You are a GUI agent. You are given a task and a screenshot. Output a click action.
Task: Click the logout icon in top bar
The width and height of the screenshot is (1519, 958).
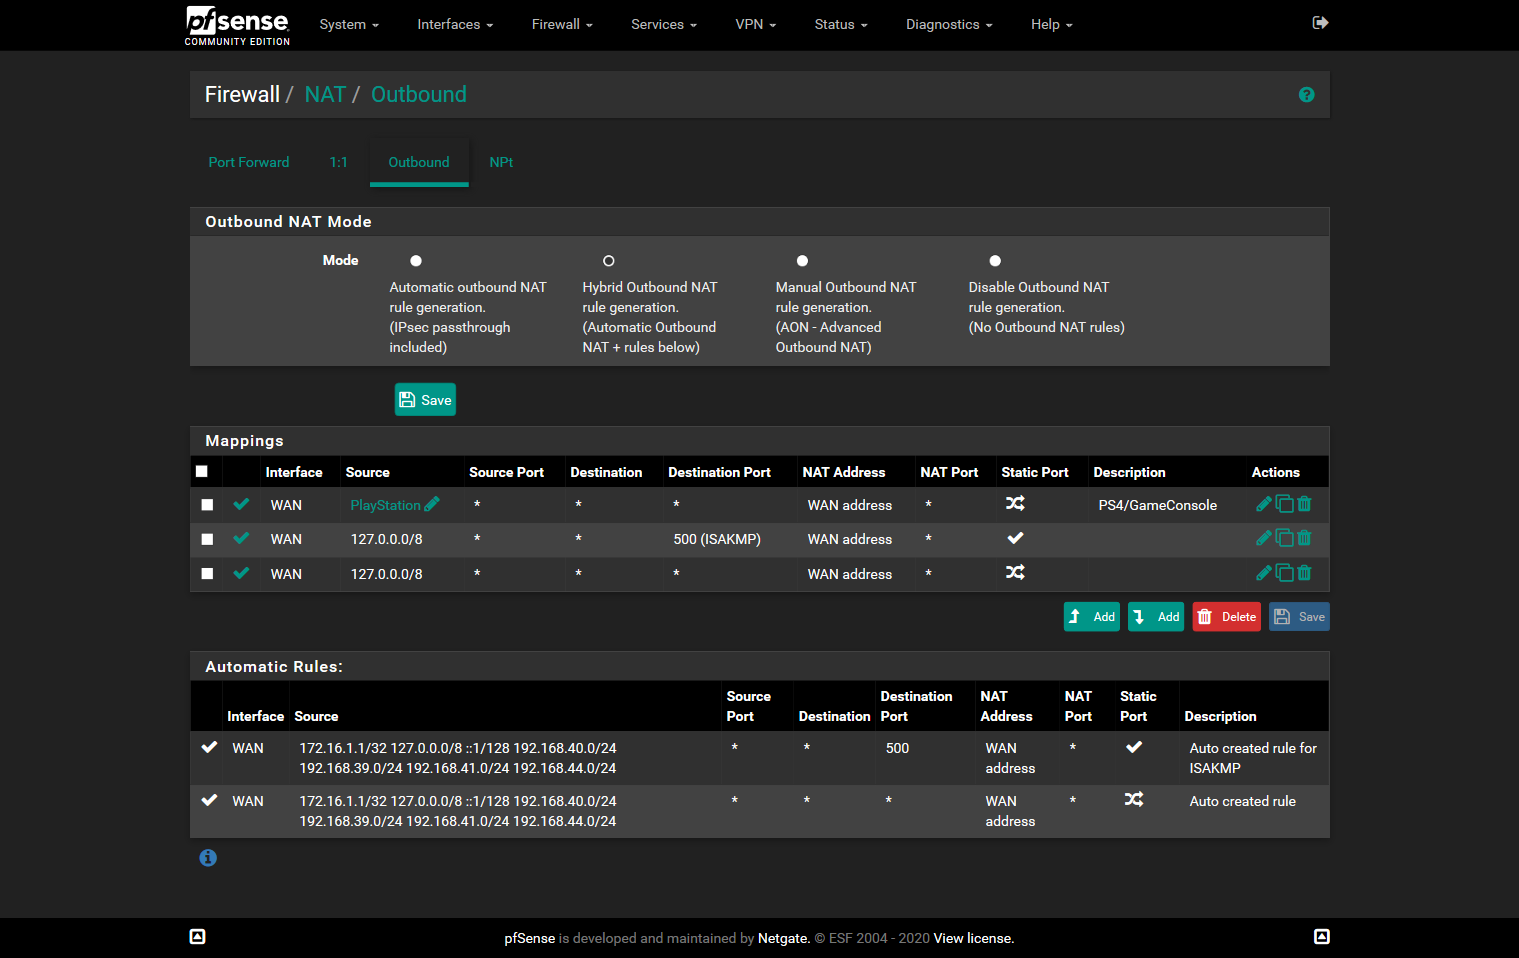(x=1320, y=23)
